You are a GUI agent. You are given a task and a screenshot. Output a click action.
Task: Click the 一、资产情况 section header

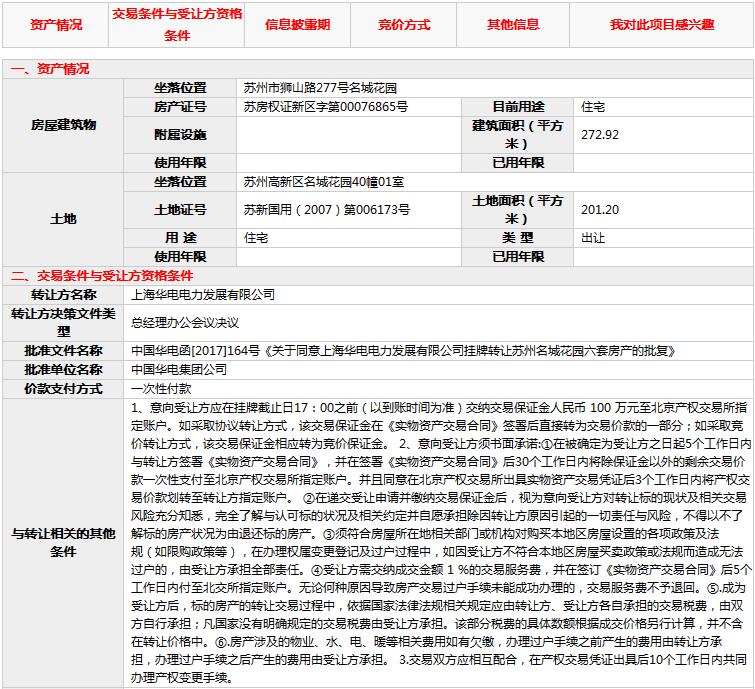coord(50,69)
